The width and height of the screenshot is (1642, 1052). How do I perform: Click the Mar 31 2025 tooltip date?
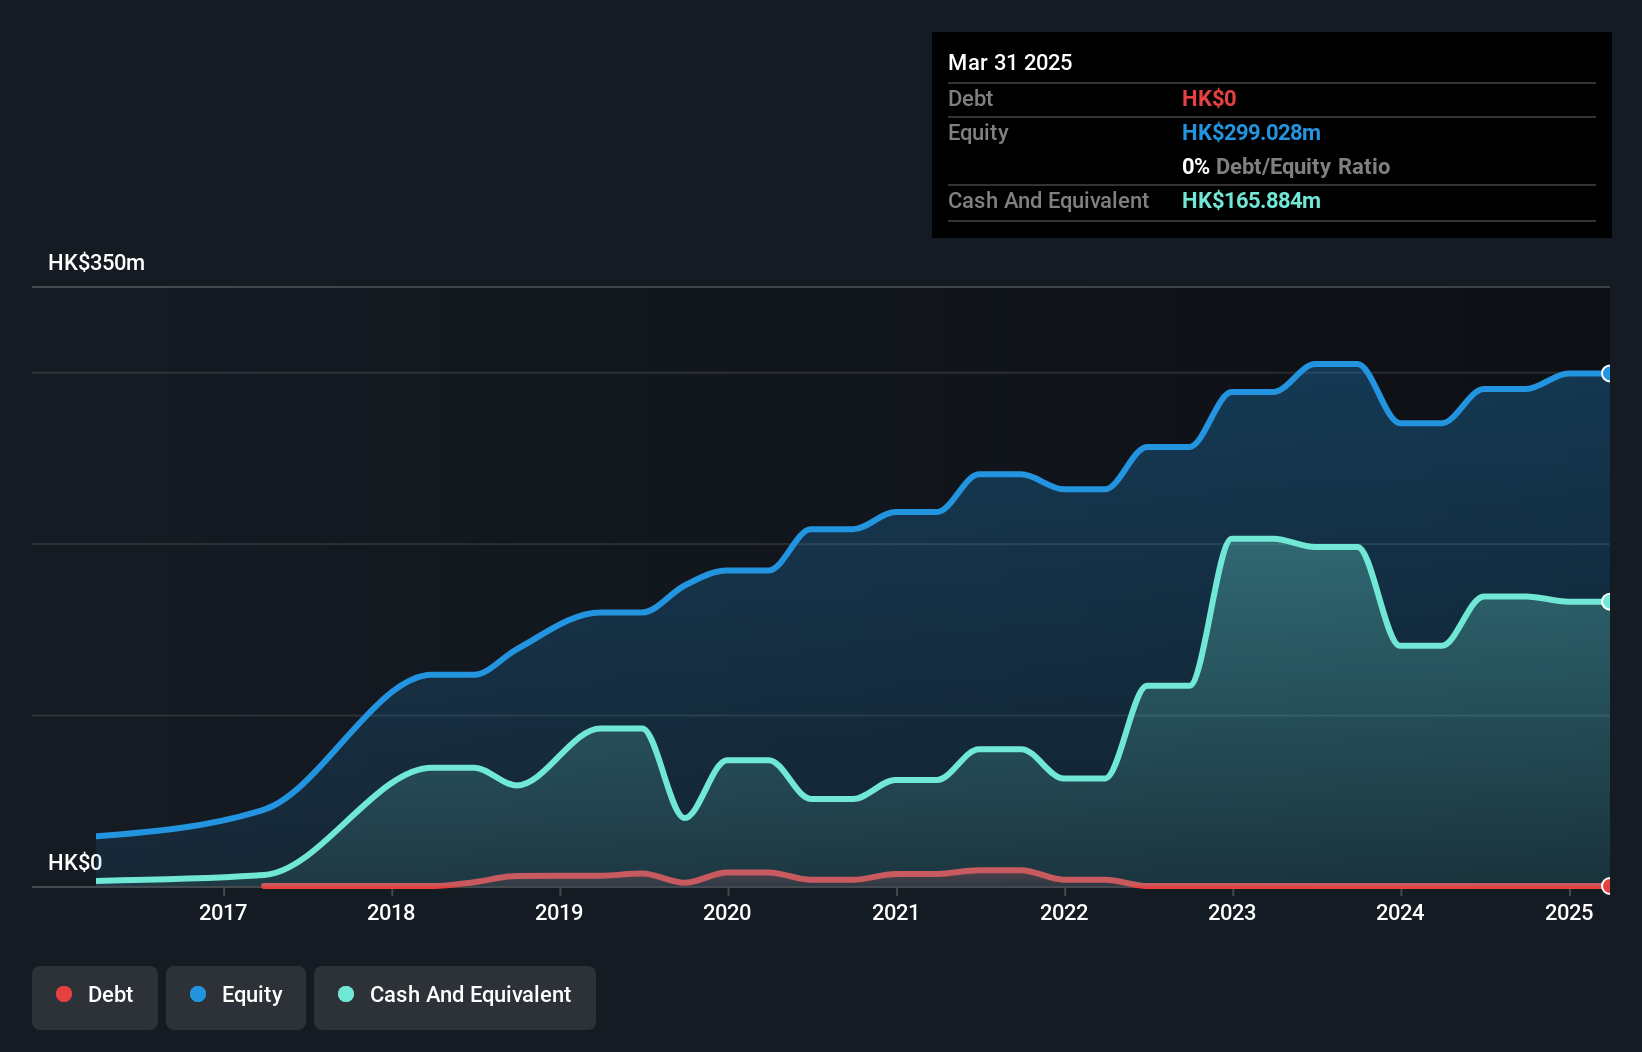(x=1010, y=62)
